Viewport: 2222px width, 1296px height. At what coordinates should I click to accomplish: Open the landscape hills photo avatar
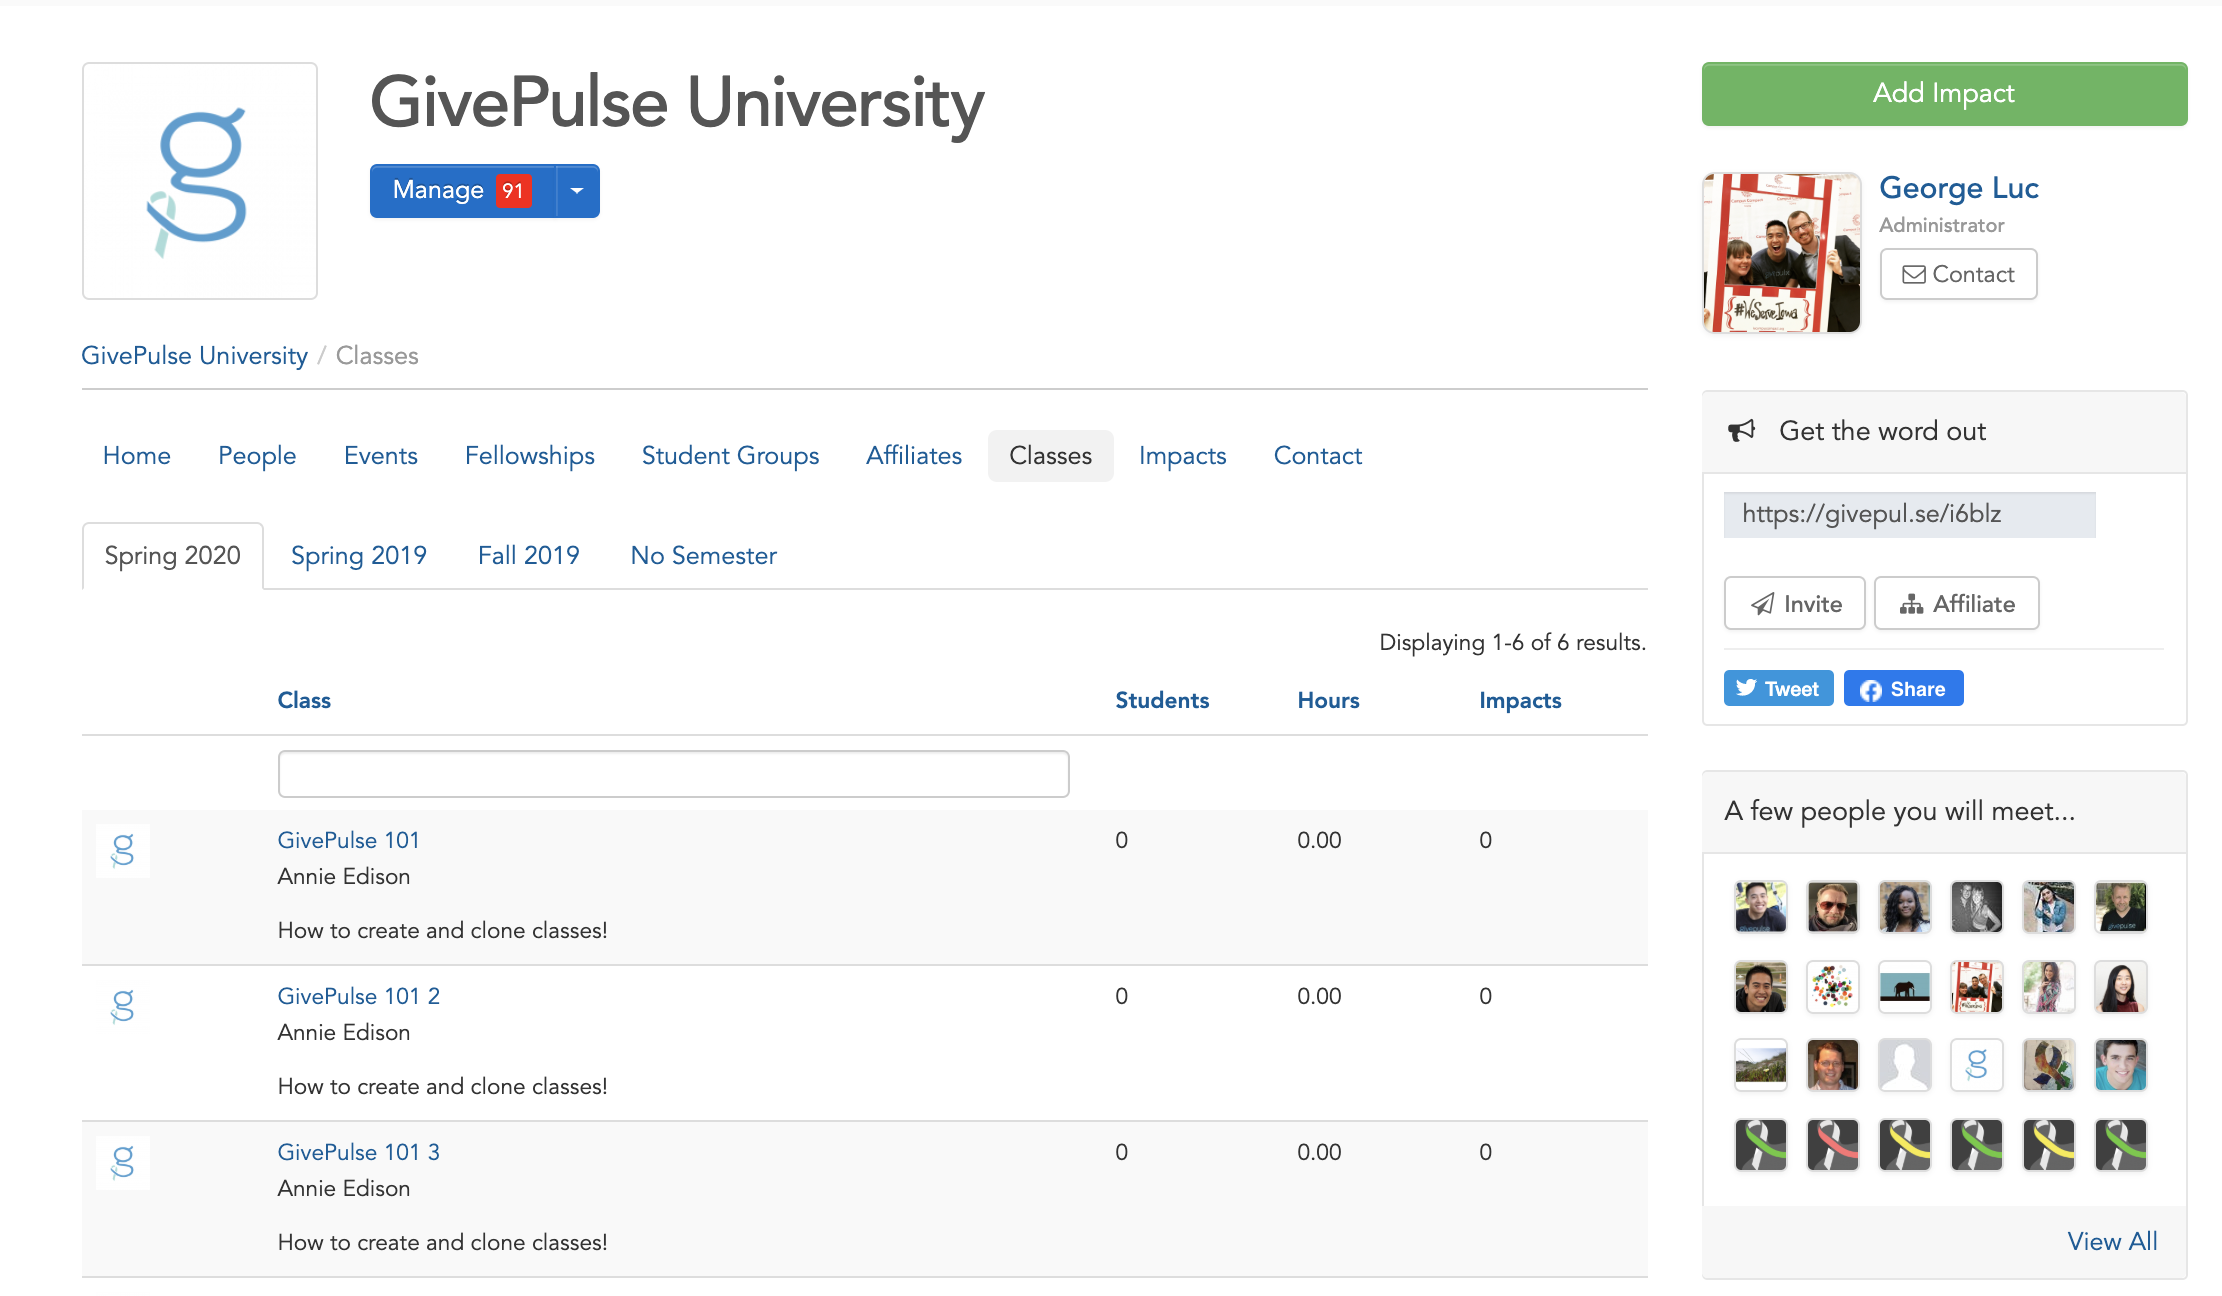1761,1065
